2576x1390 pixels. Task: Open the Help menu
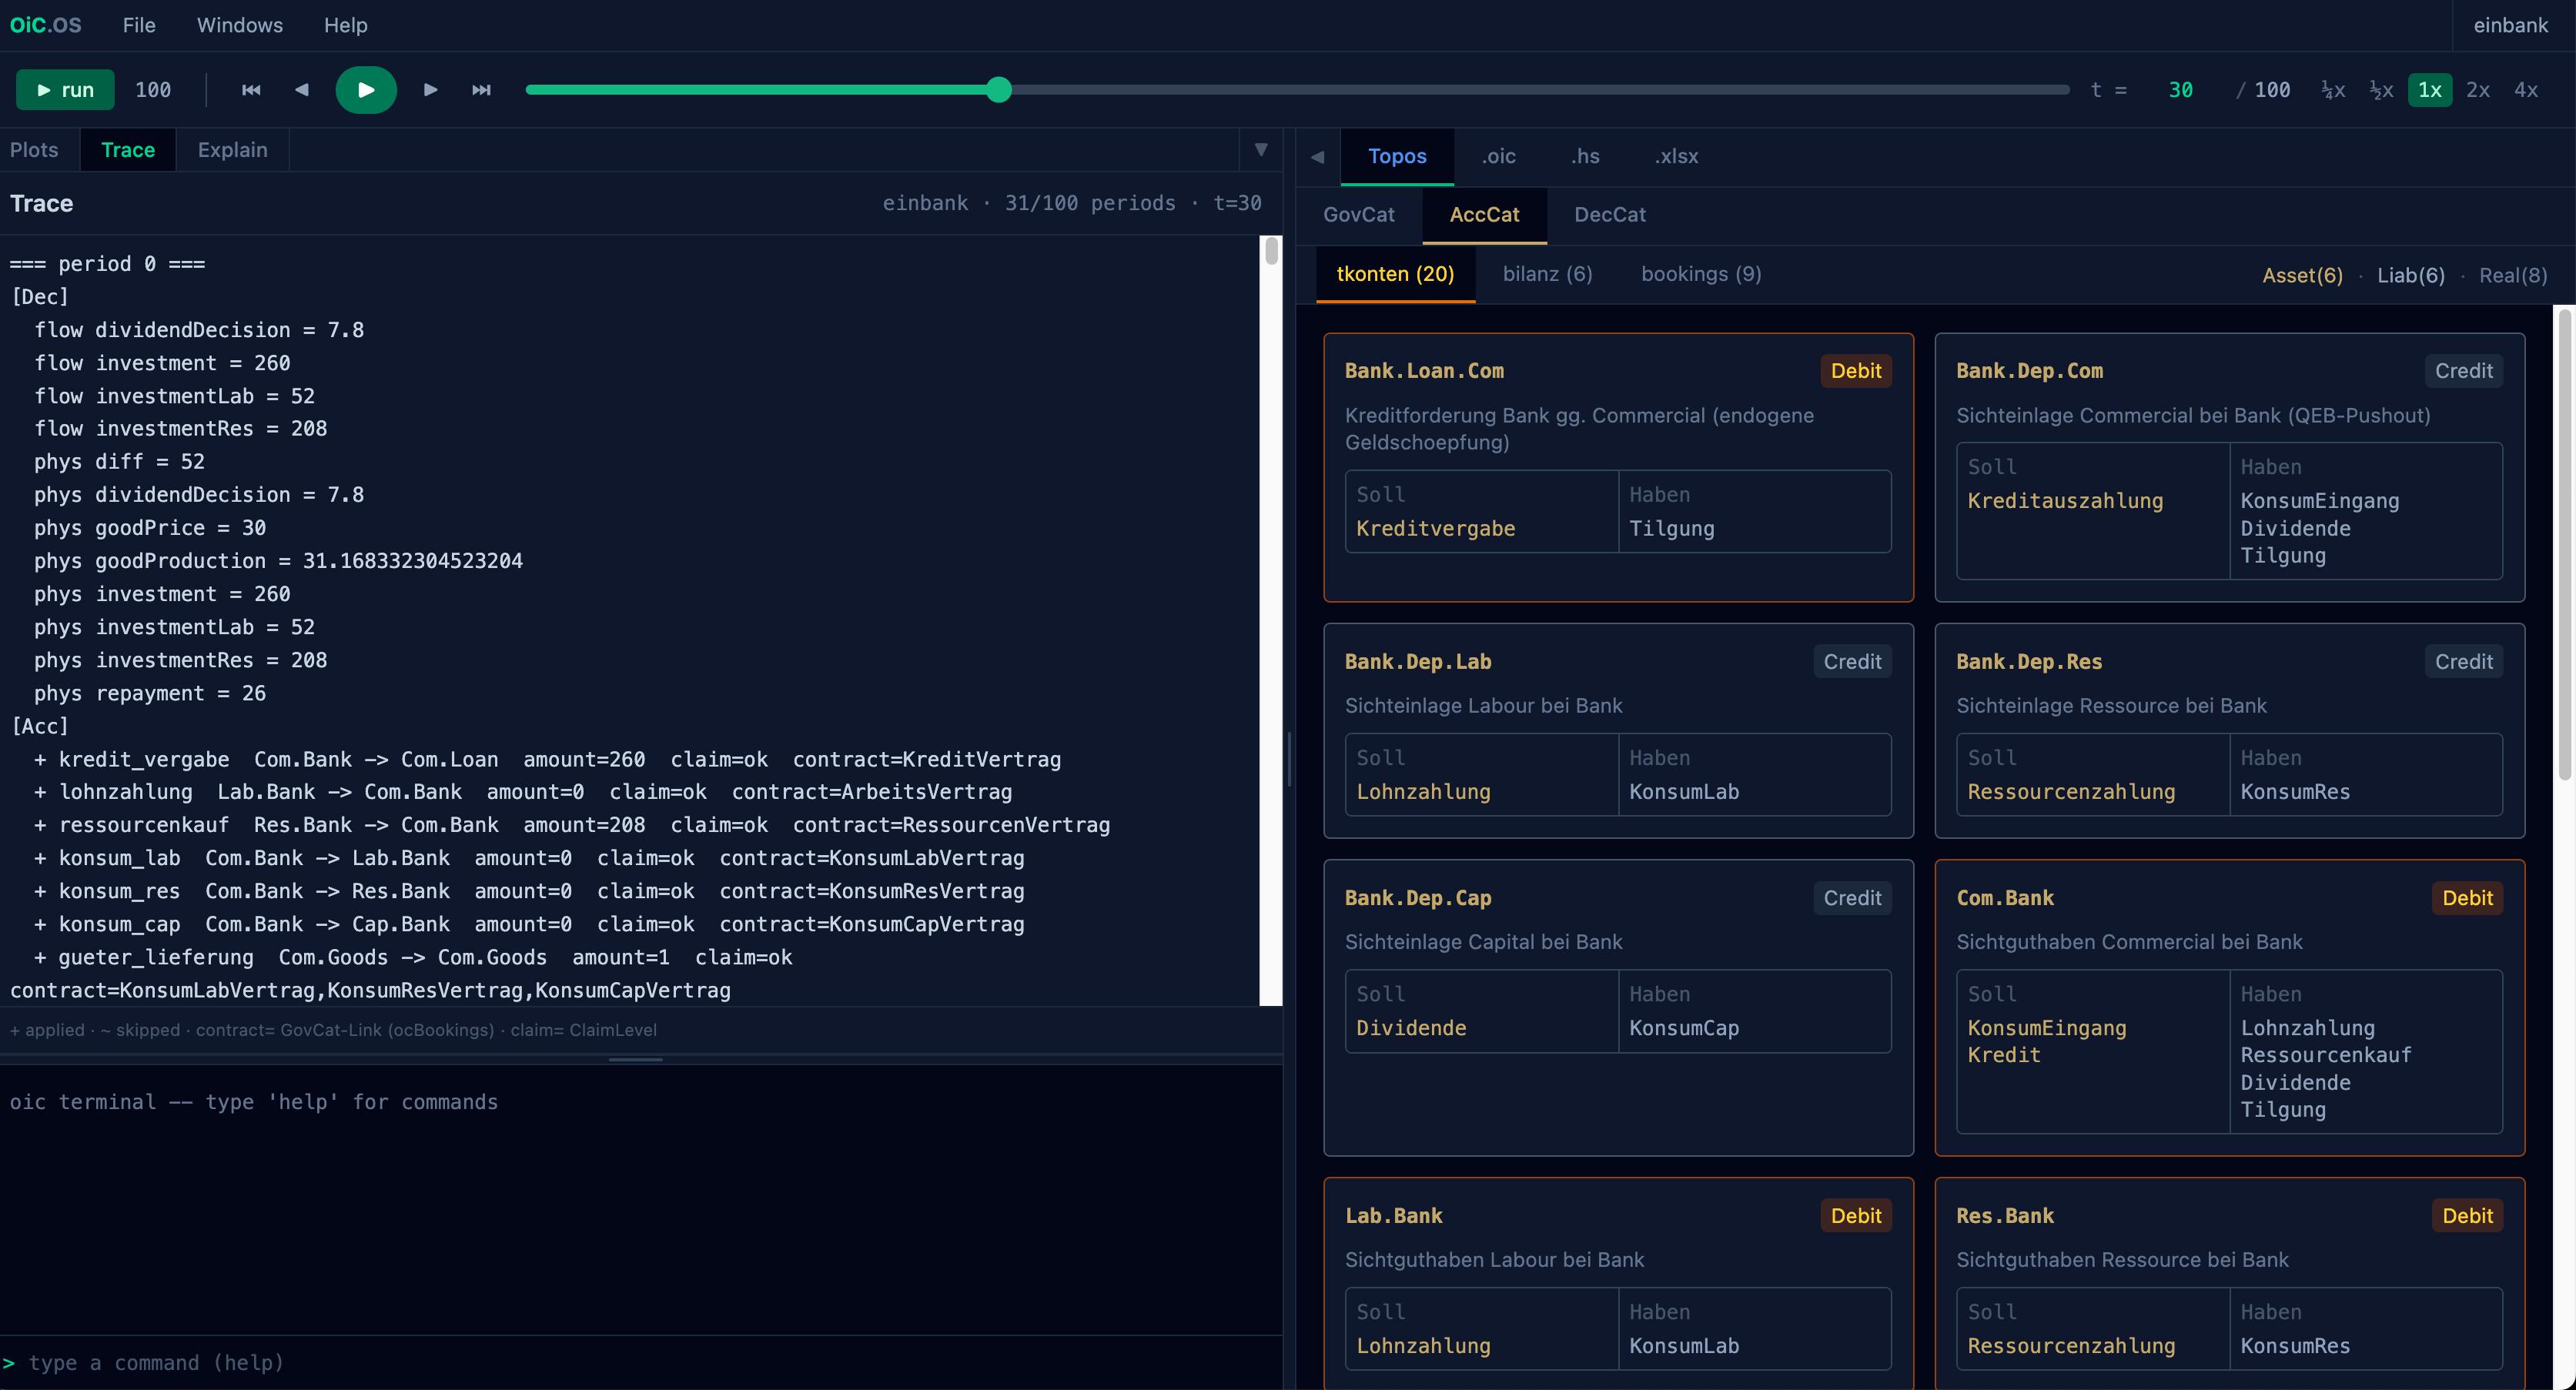pos(346,25)
